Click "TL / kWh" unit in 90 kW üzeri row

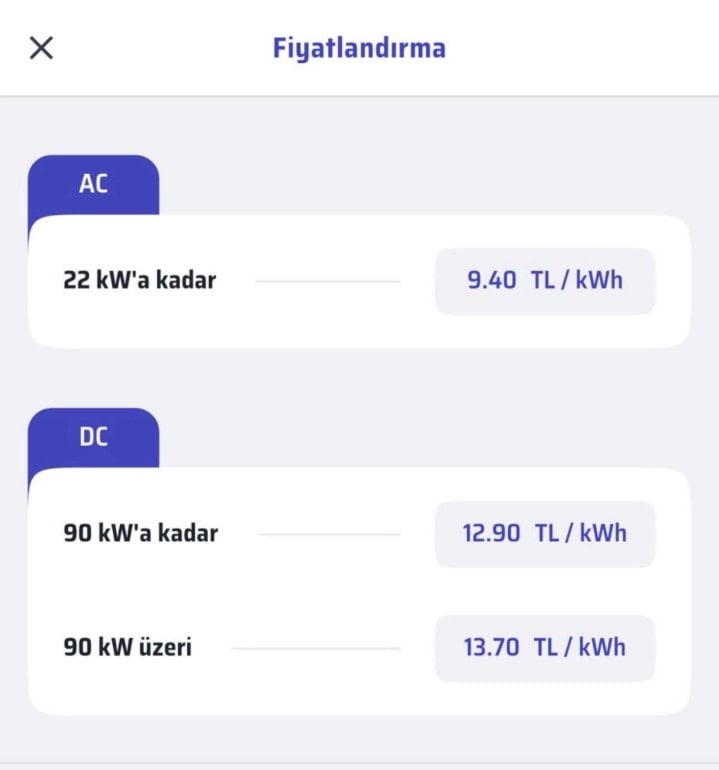(x=580, y=647)
